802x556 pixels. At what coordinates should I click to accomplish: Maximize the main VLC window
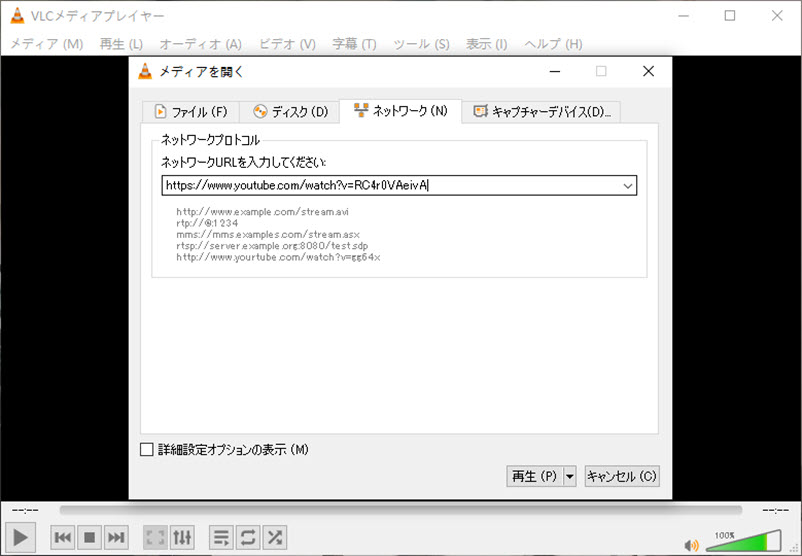pos(730,16)
